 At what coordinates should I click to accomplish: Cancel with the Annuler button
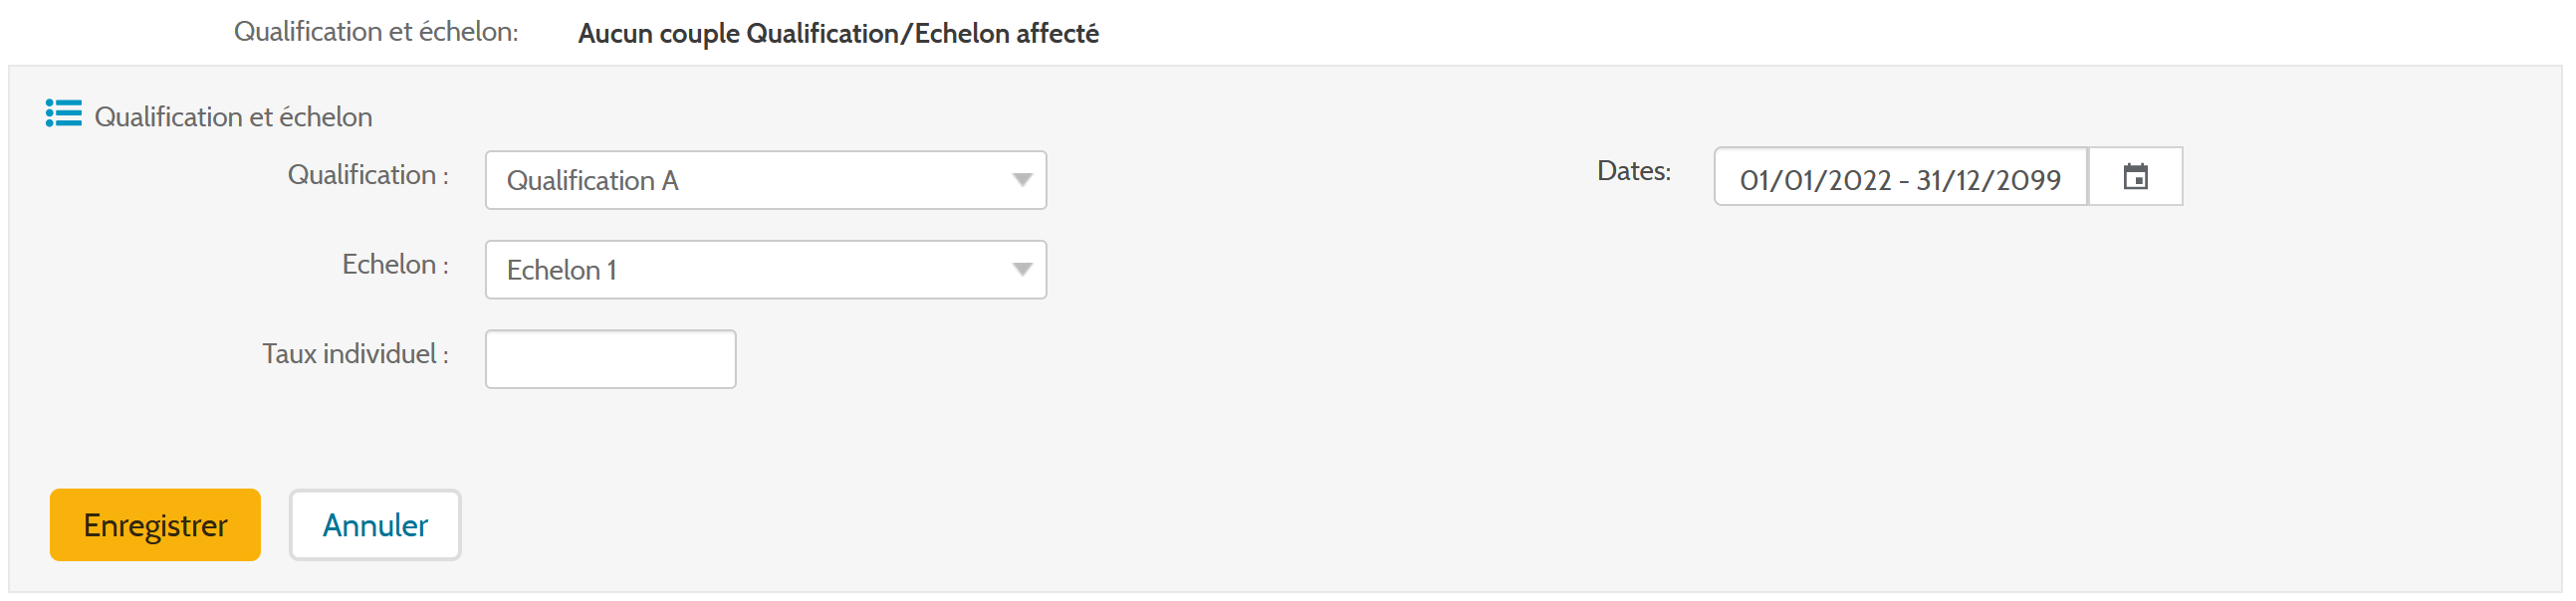click(375, 526)
